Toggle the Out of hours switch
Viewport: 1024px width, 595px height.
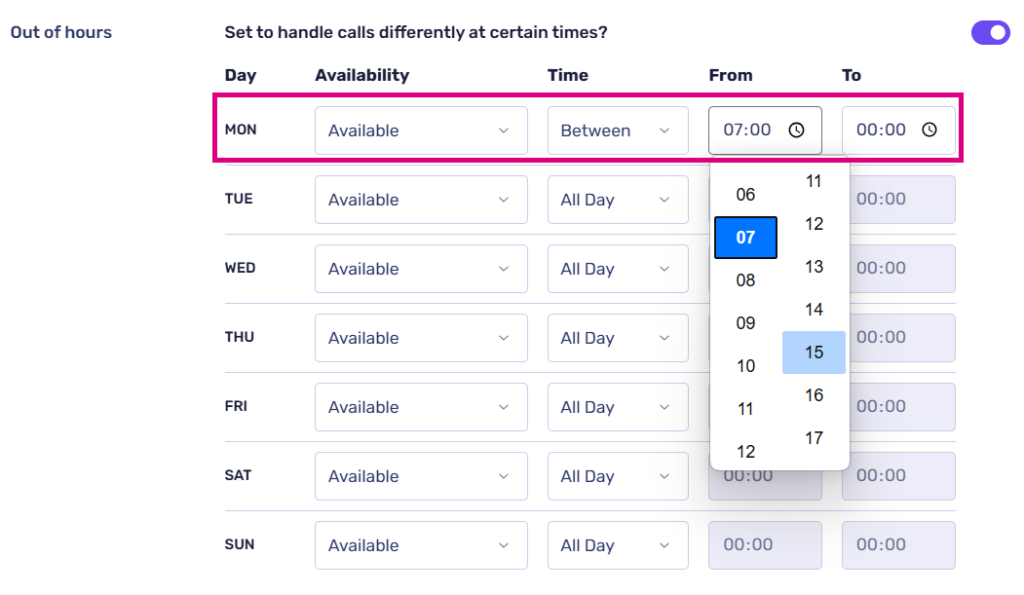(990, 33)
